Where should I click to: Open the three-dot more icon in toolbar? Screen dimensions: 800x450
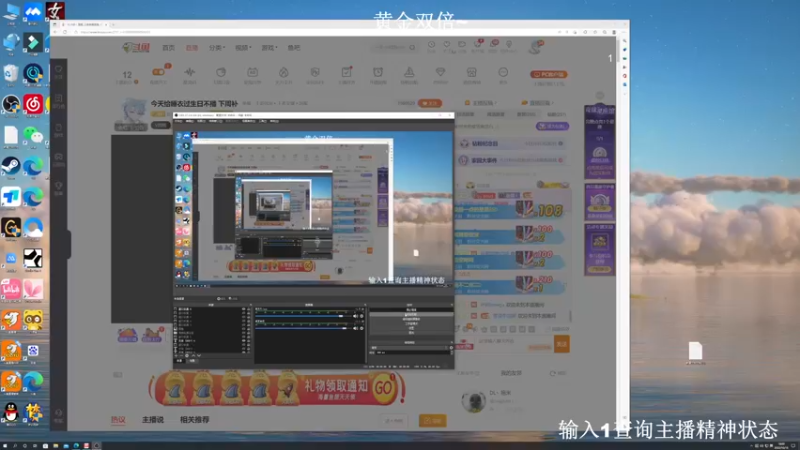503,72
